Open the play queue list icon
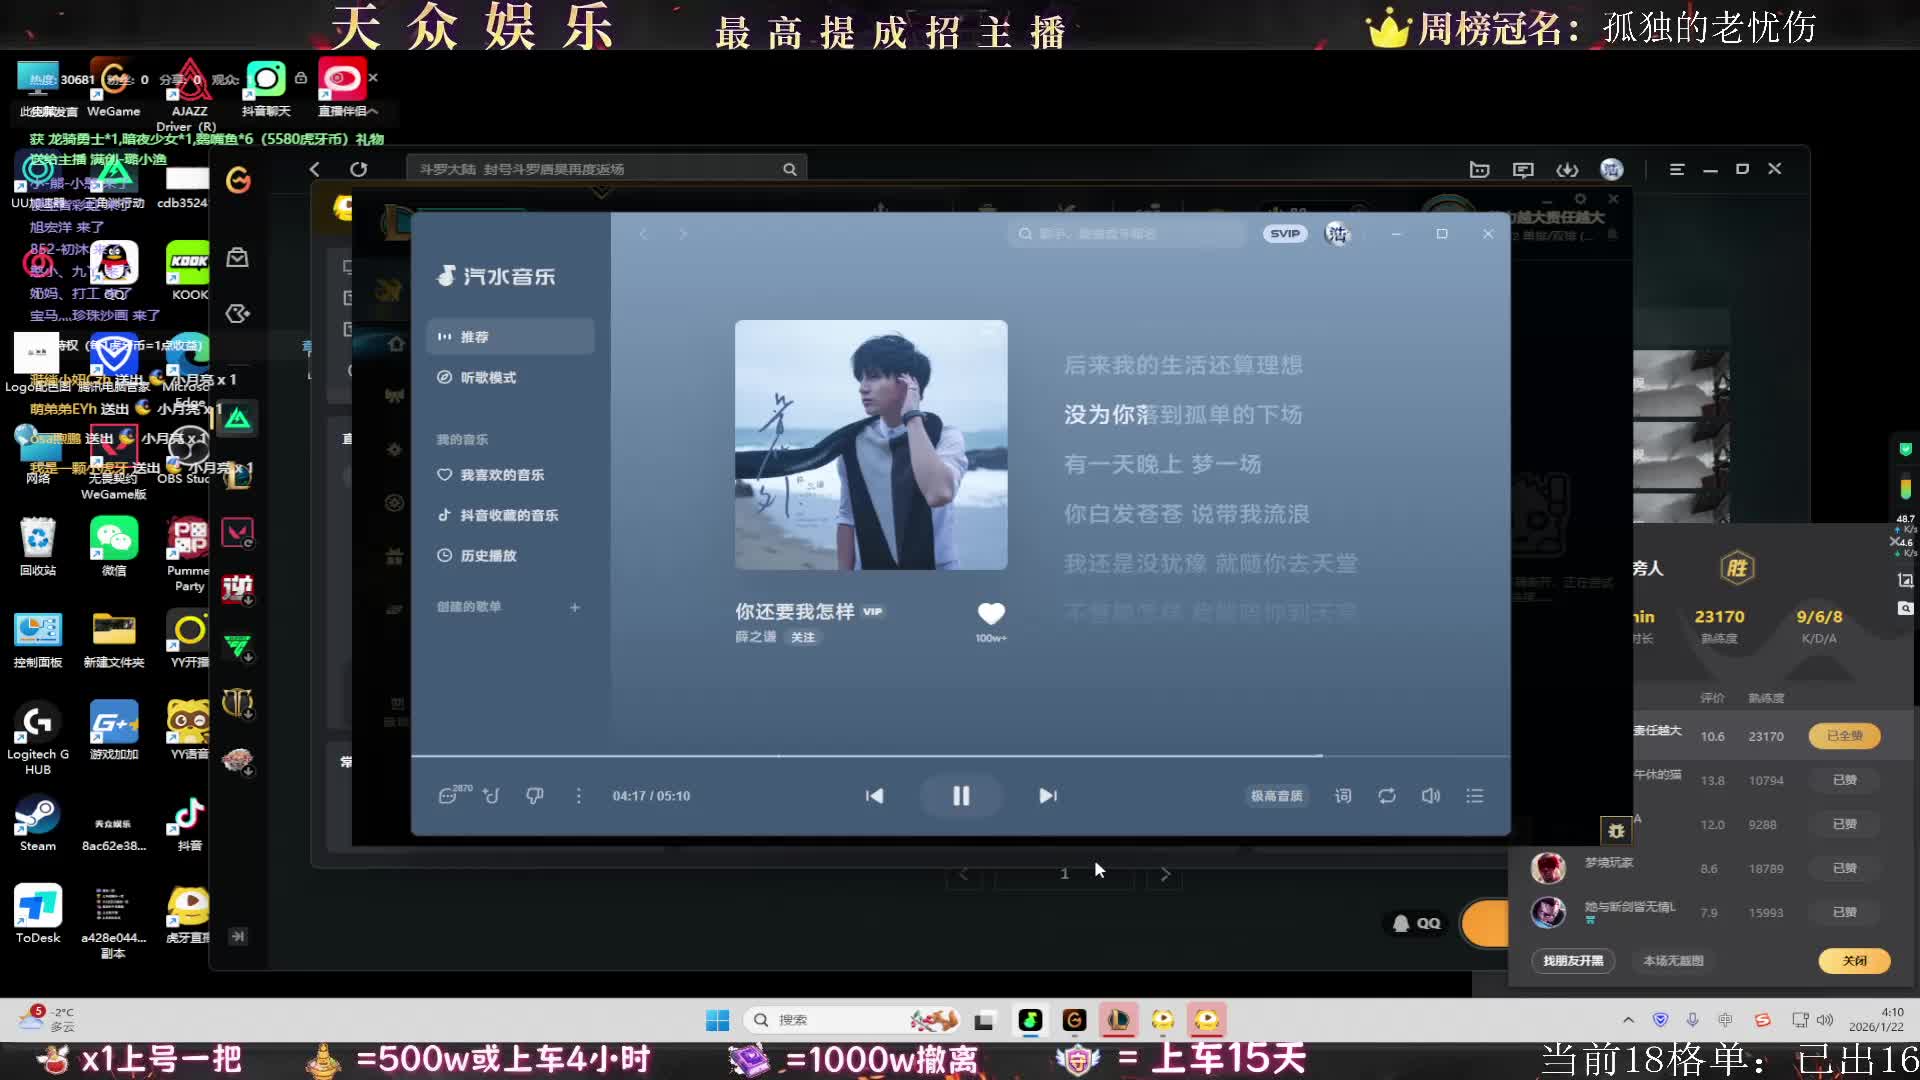This screenshot has width=1920, height=1080. 1474,796
